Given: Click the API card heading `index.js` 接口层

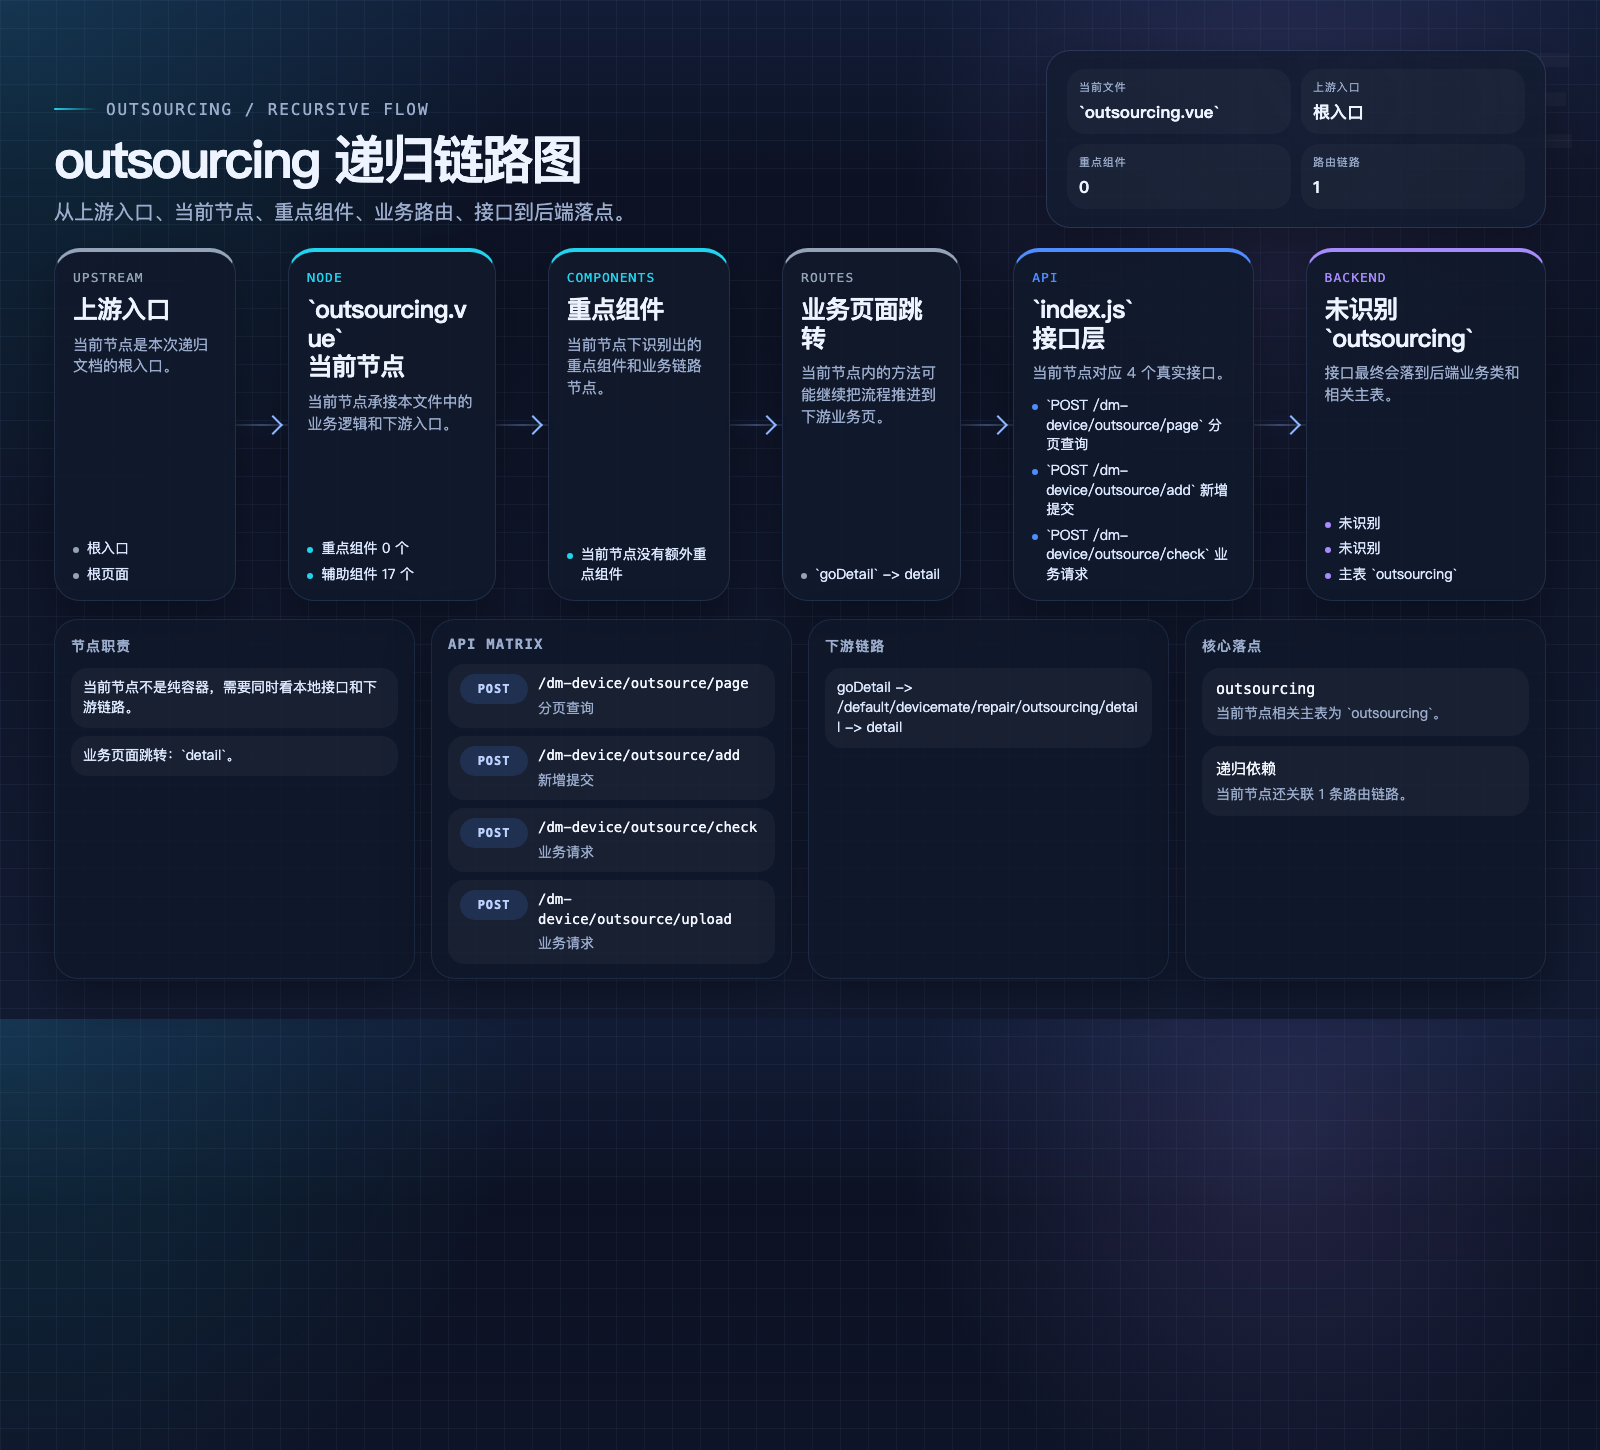Looking at the screenshot, I should tap(1083, 323).
